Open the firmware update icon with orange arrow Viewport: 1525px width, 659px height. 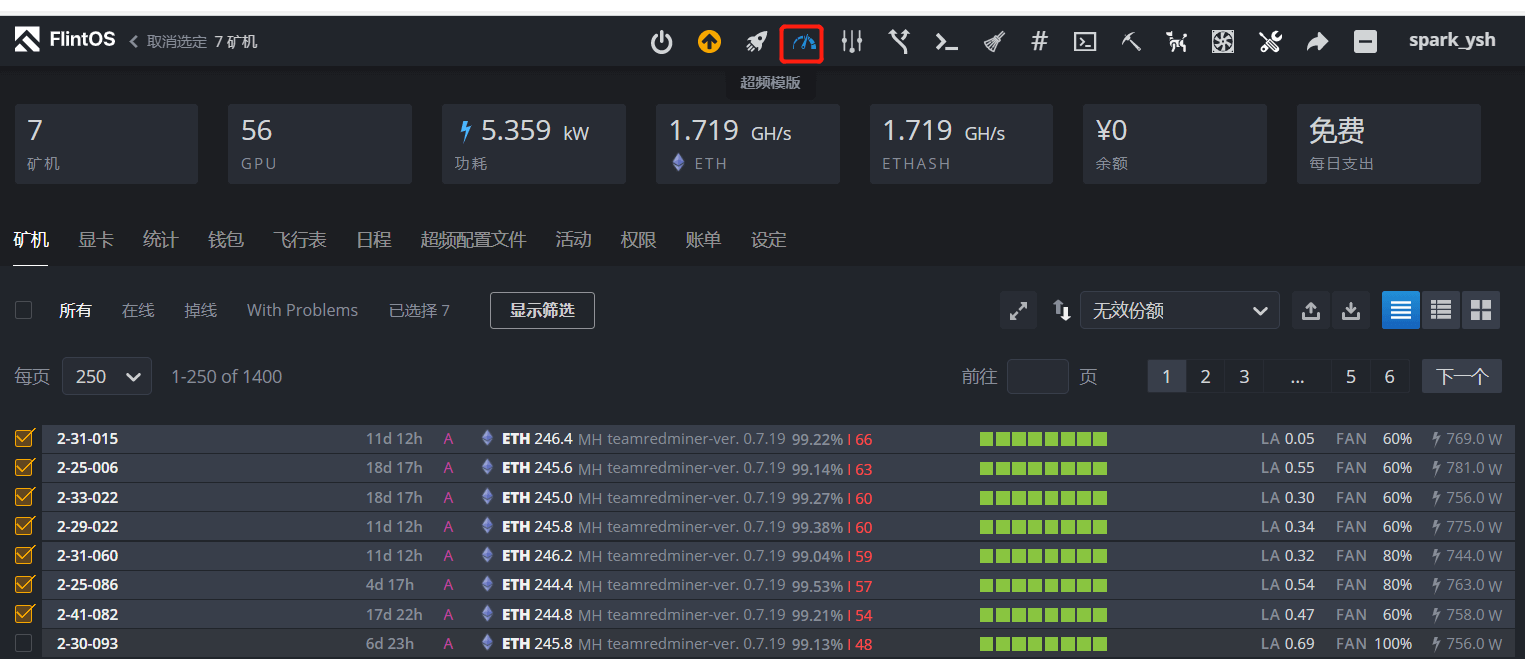(x=709, y=41)
